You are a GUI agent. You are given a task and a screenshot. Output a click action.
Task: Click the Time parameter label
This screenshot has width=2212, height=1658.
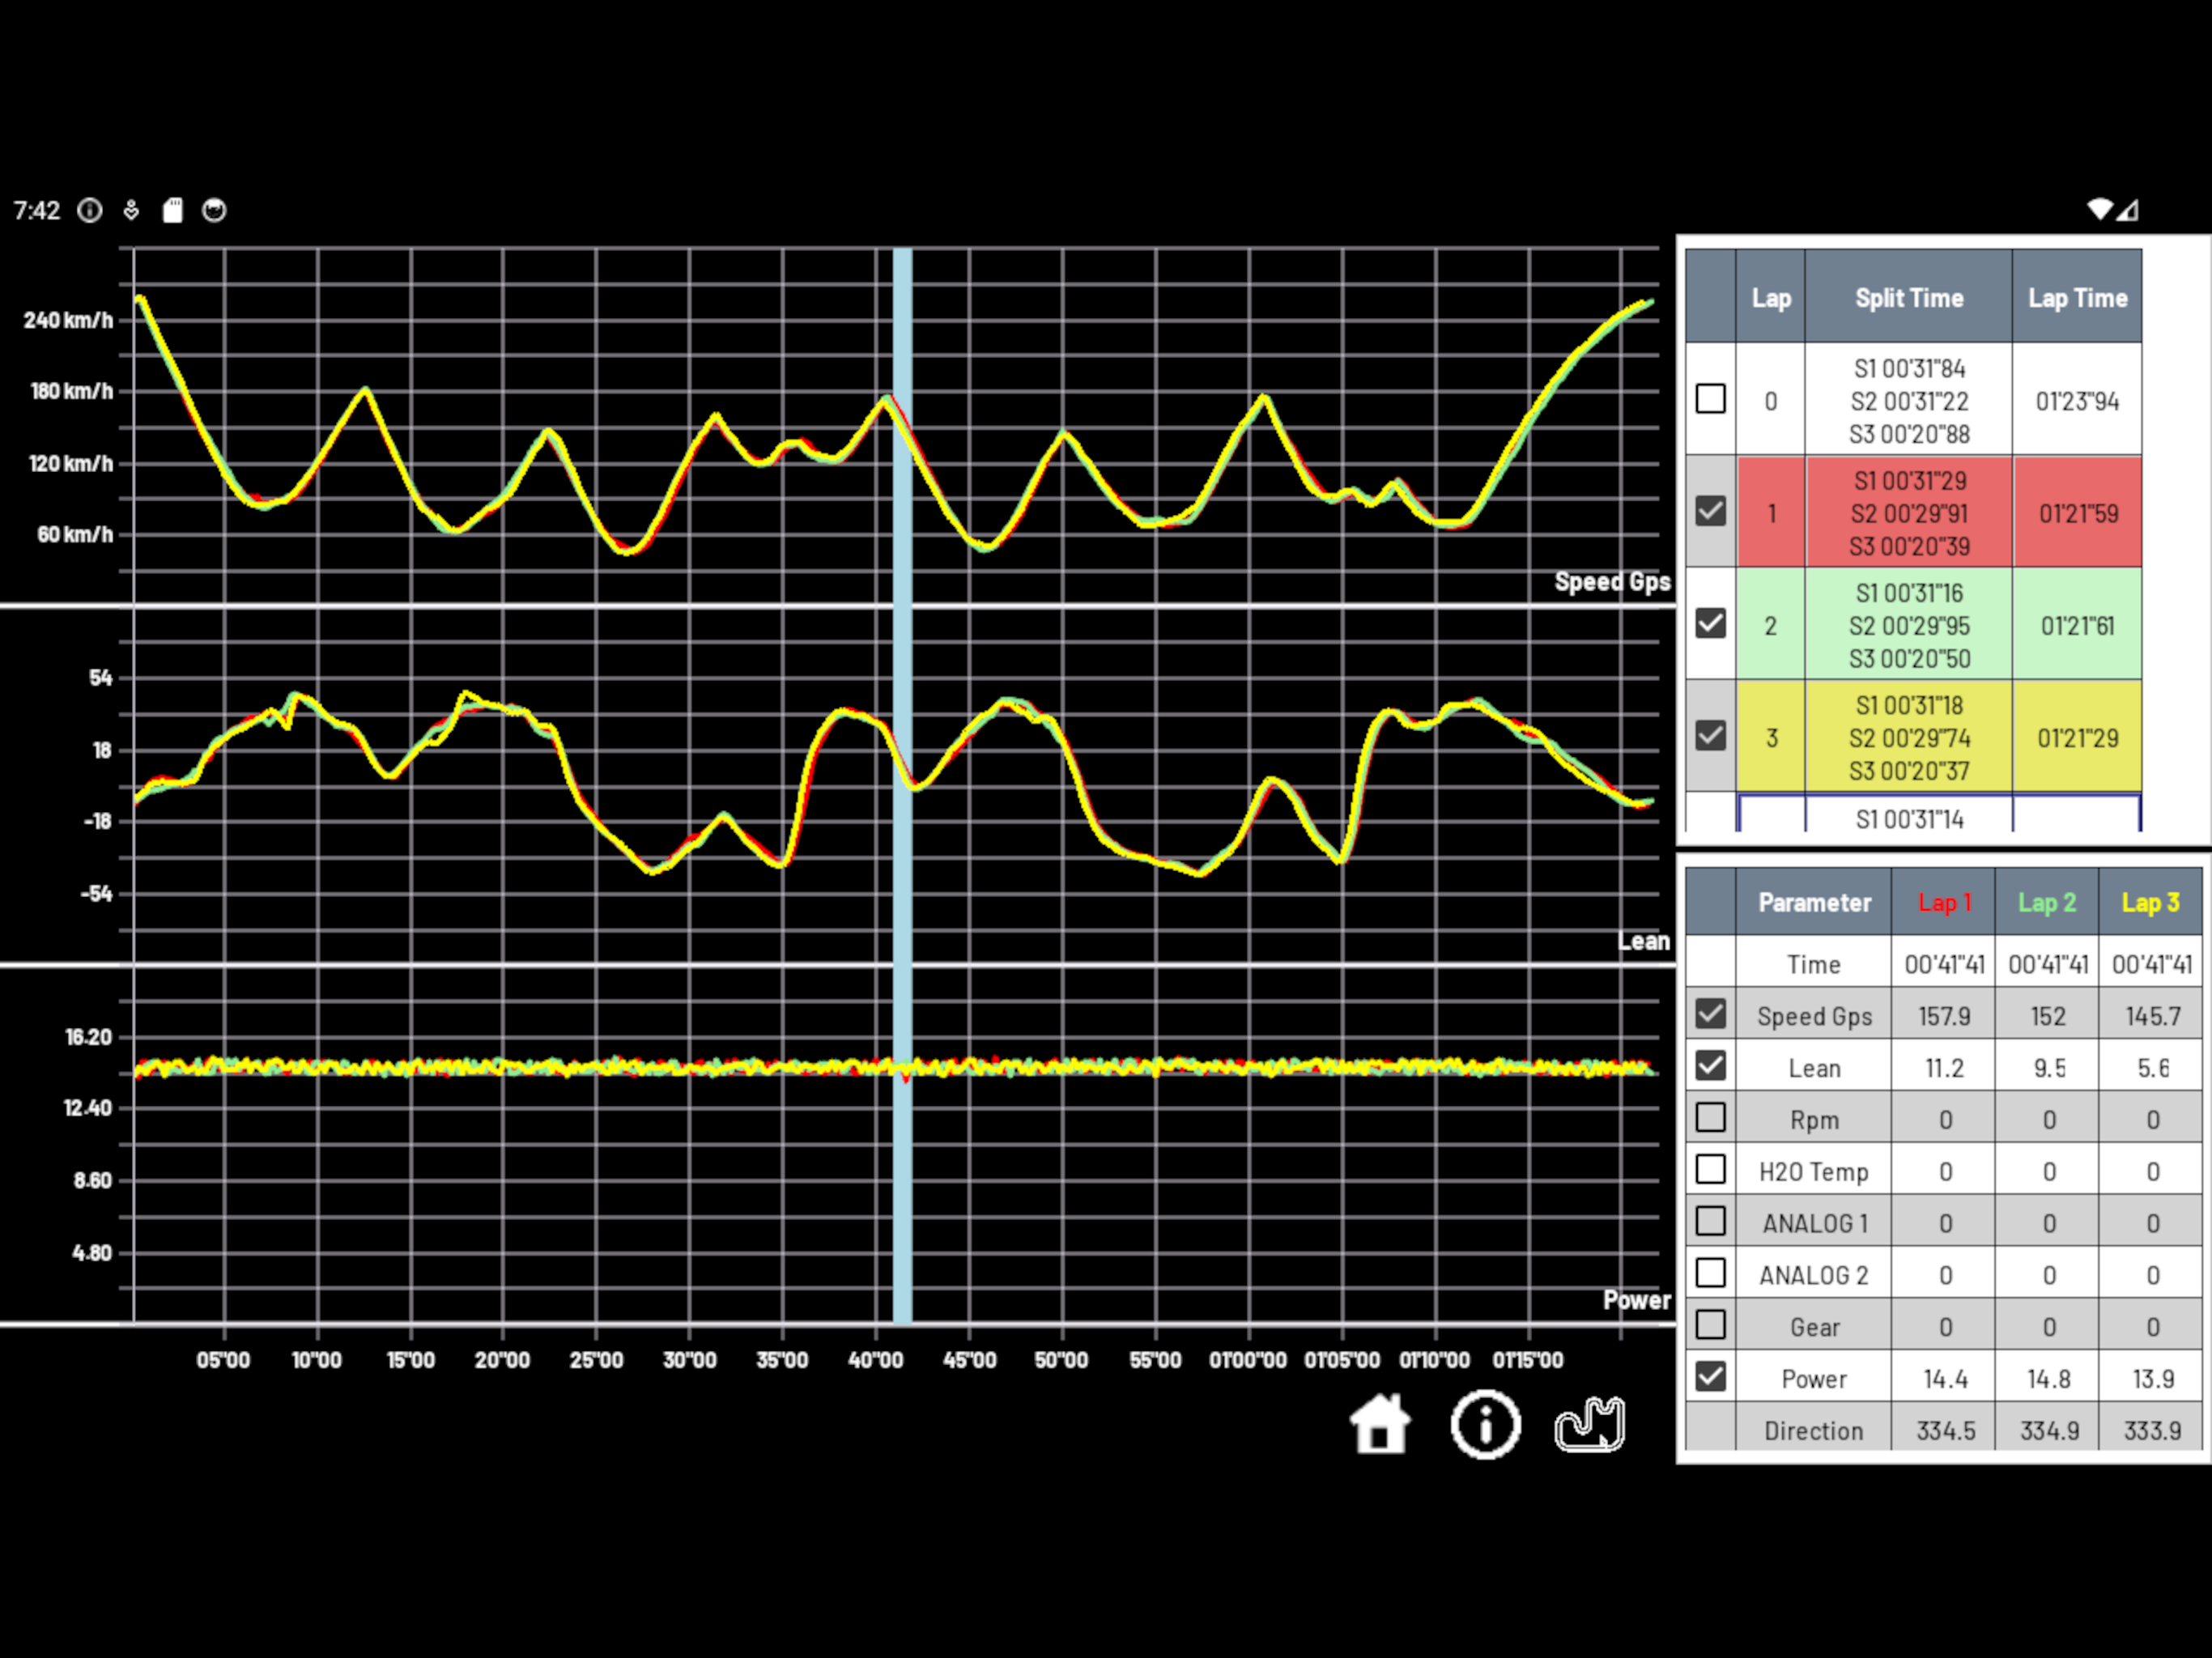pos(1813,964)
